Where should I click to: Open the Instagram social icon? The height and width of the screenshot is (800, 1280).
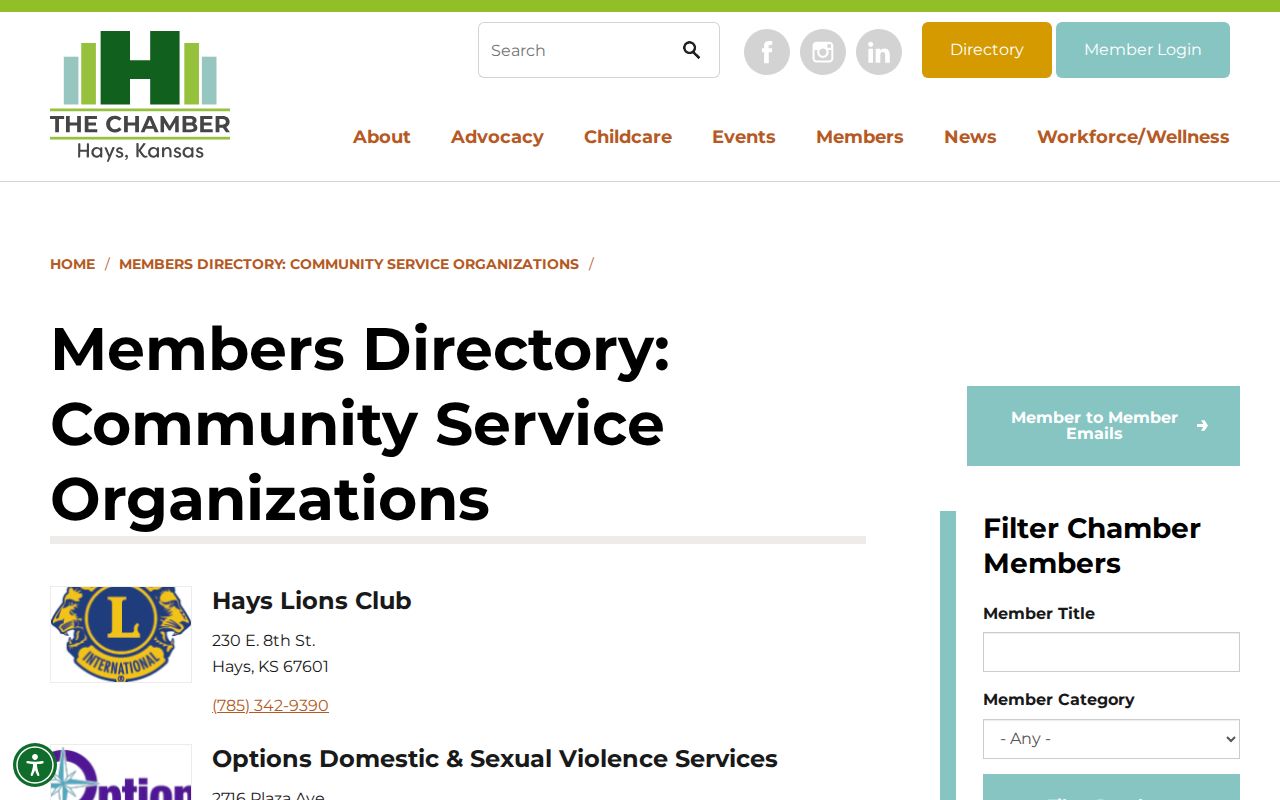click(x=823, y=52)
